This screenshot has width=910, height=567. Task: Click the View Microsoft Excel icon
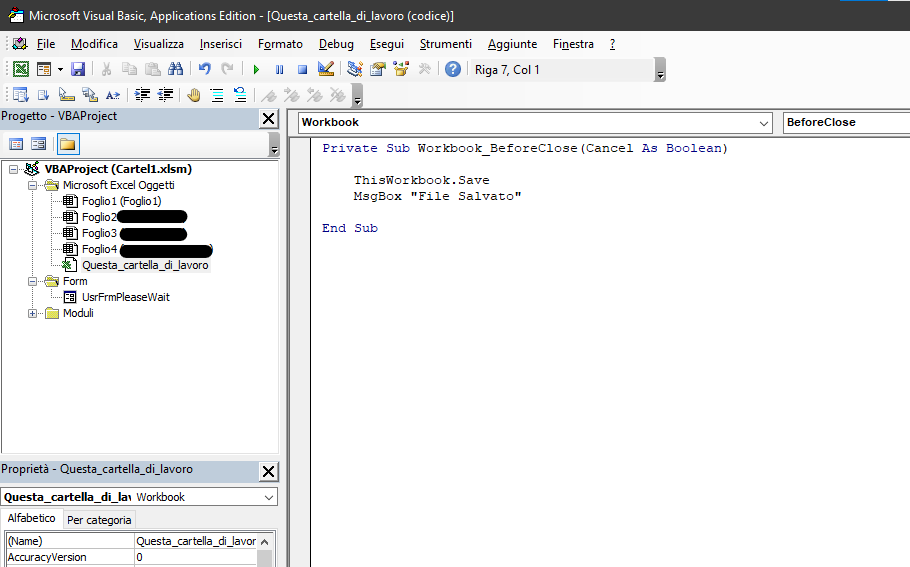click(21, 69)
